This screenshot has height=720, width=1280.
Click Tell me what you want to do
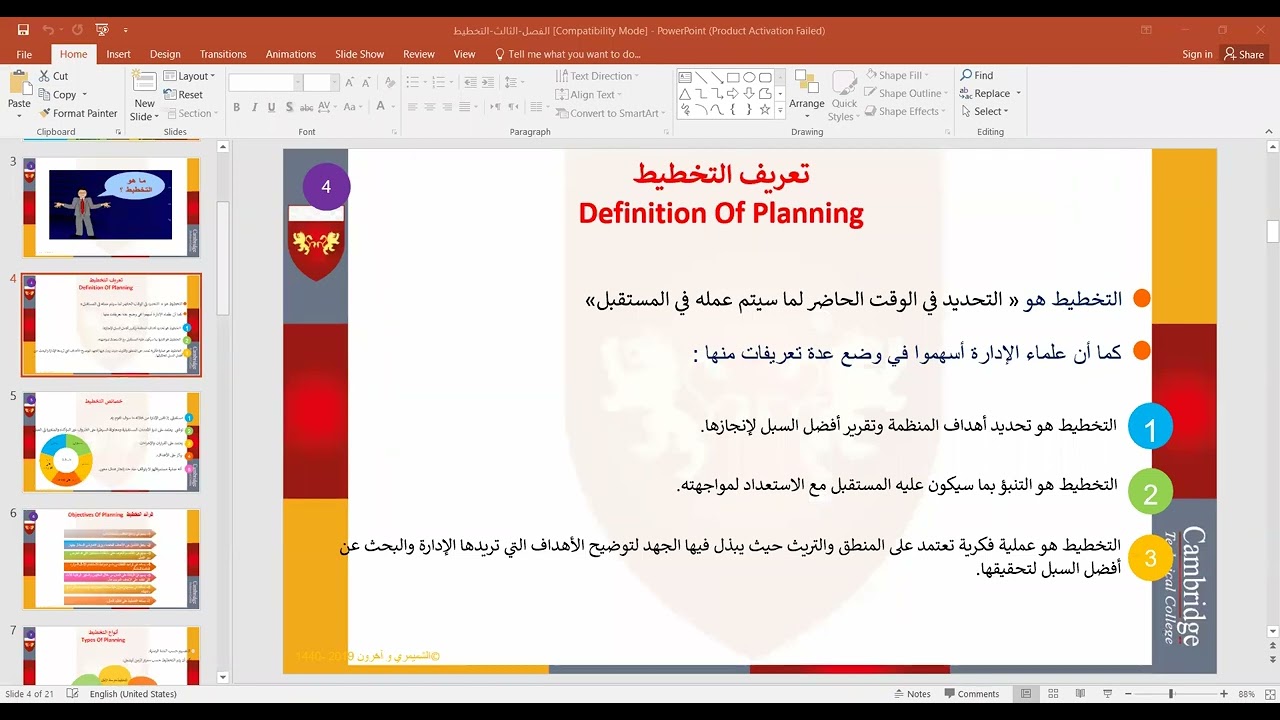[568, 54]
